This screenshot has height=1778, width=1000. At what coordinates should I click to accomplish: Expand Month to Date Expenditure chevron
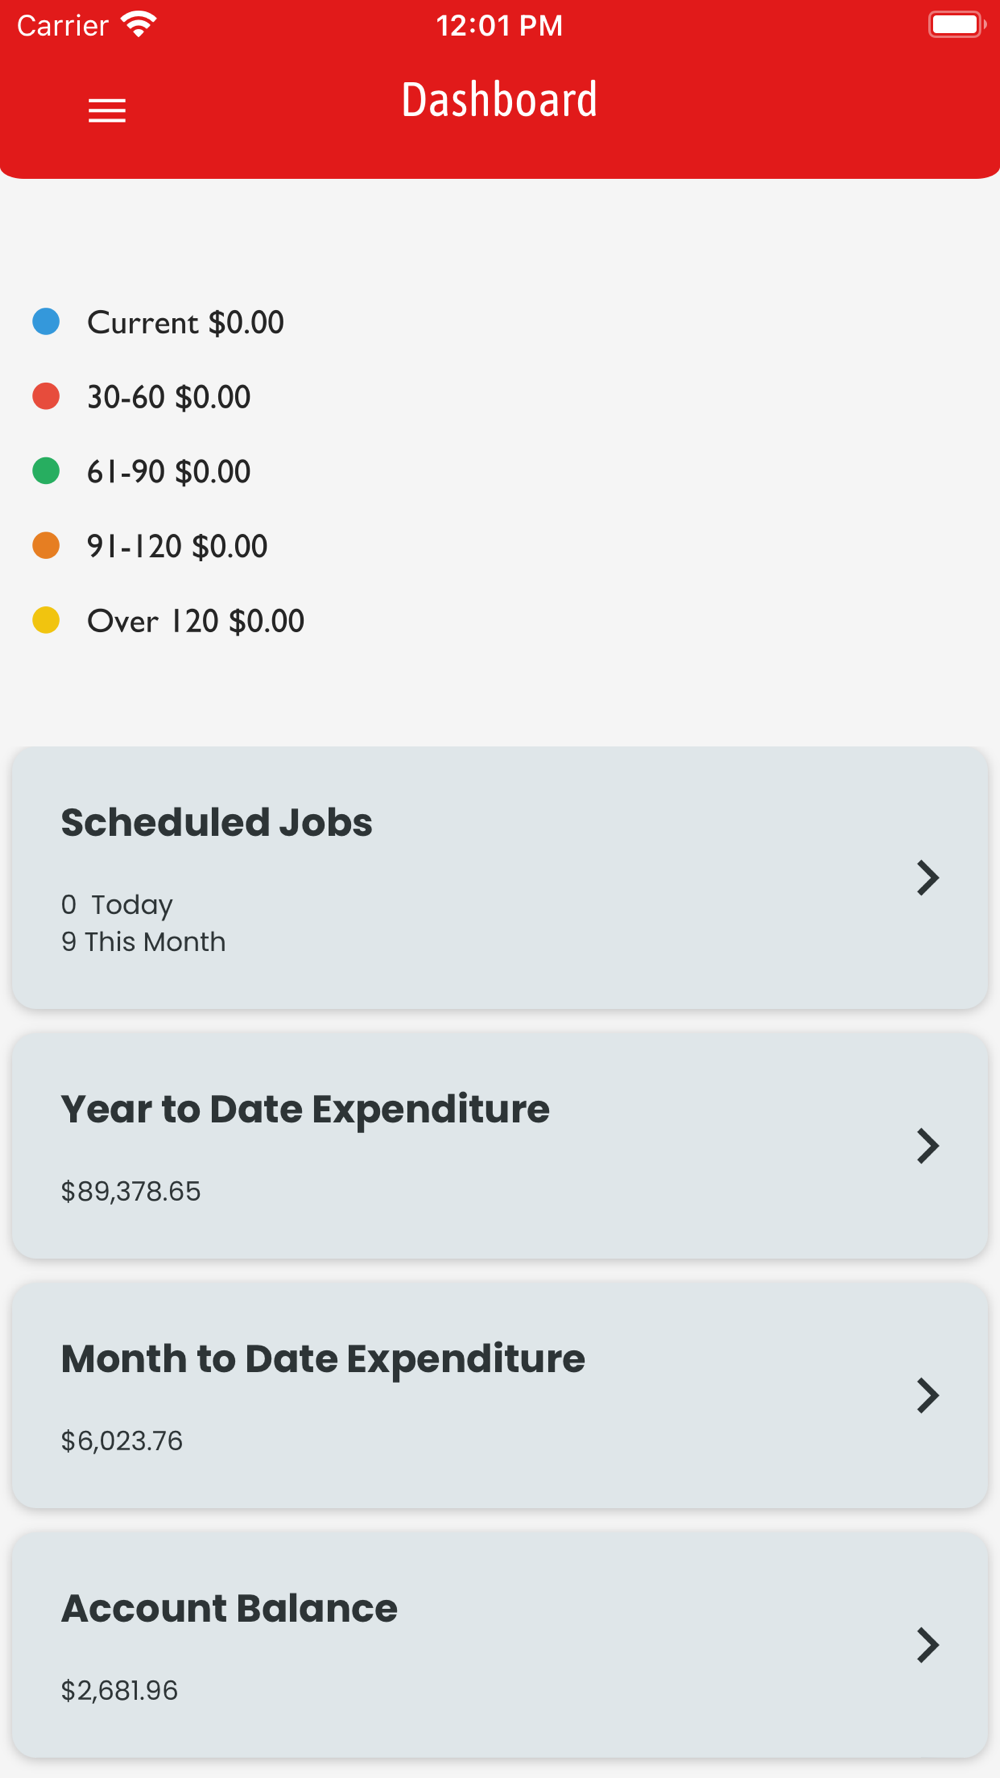pyautogui.click(x=928, y=1395)
